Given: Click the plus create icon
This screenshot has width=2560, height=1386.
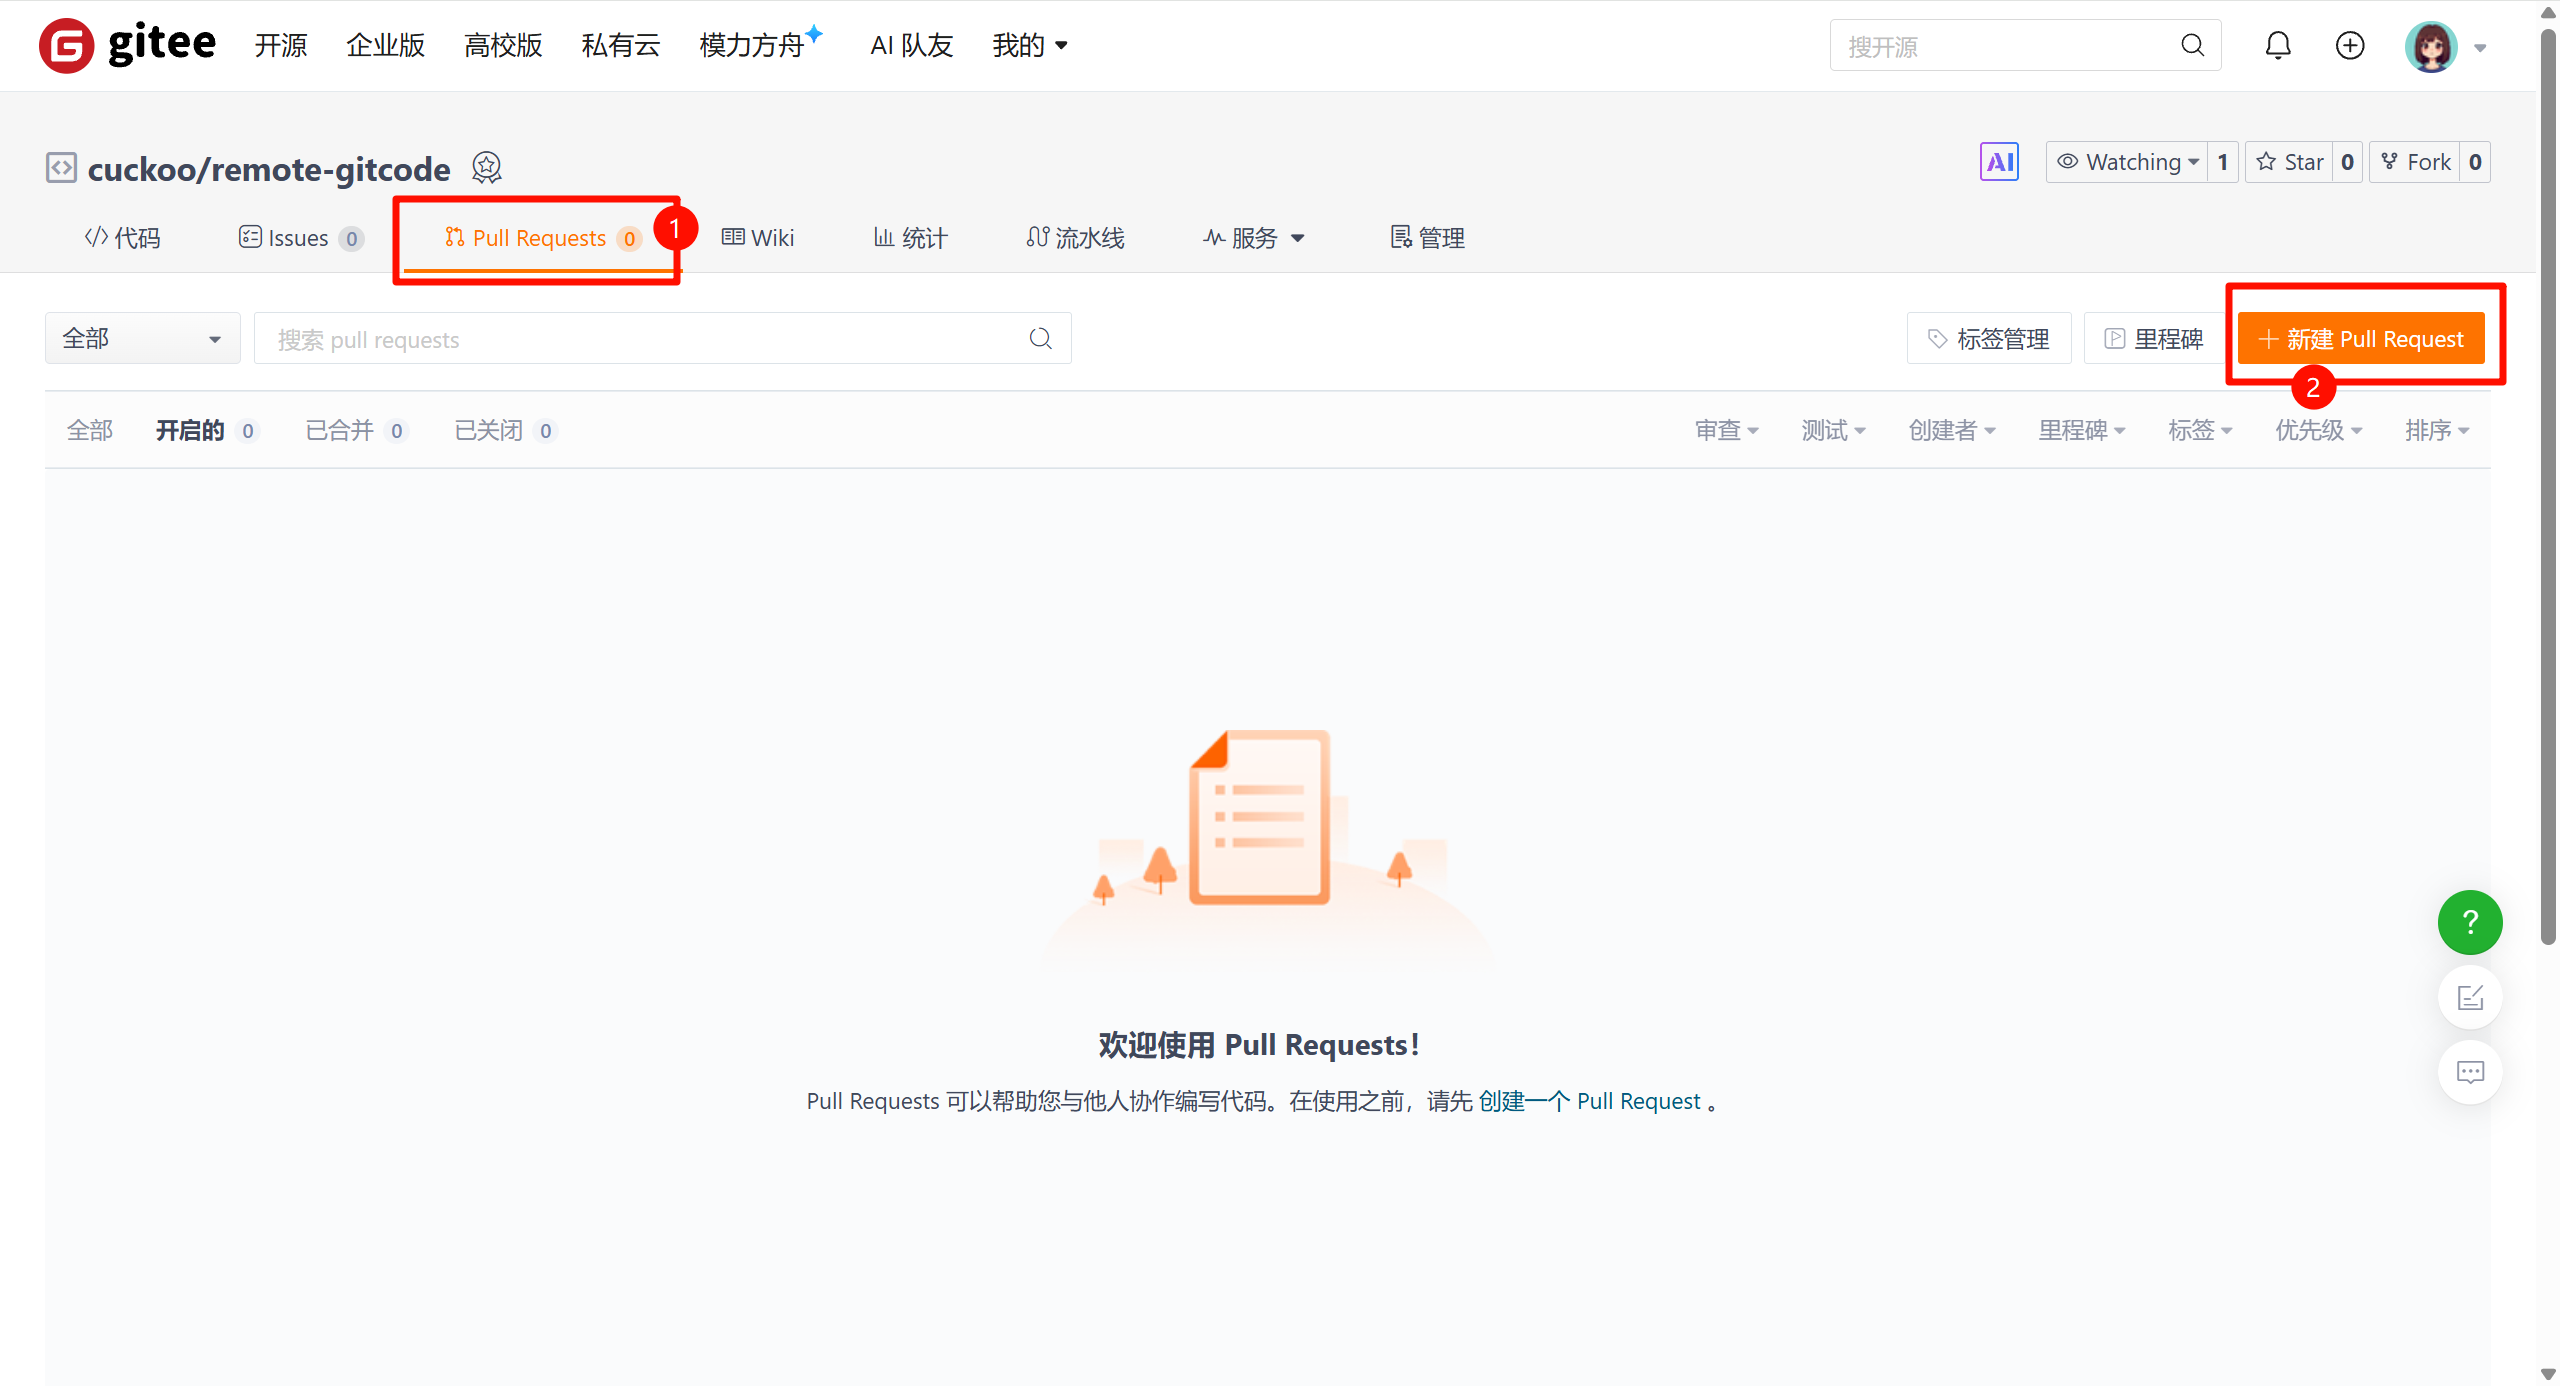Looking at the screenshot, I should pyautogui.click(x=2349, y=46).
